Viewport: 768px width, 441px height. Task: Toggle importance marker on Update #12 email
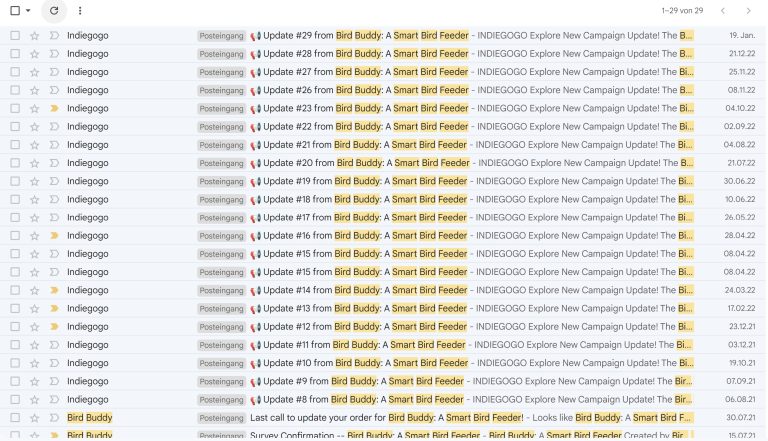click(x=54, y=326)
